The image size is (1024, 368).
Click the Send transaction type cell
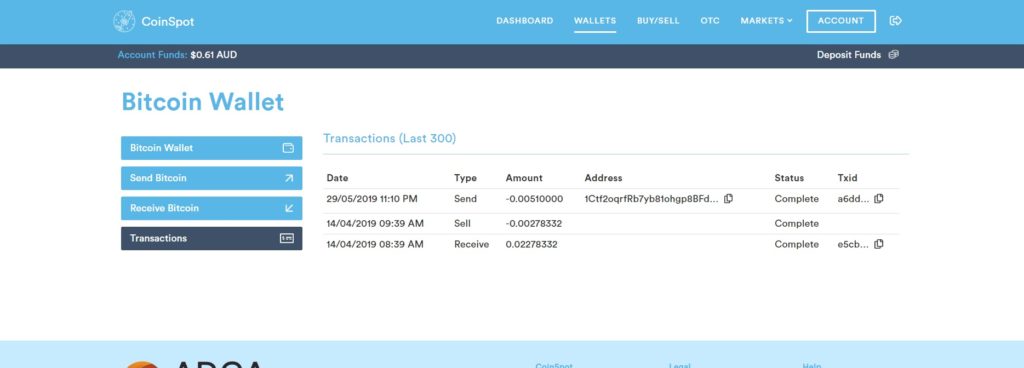click(465, 198)
